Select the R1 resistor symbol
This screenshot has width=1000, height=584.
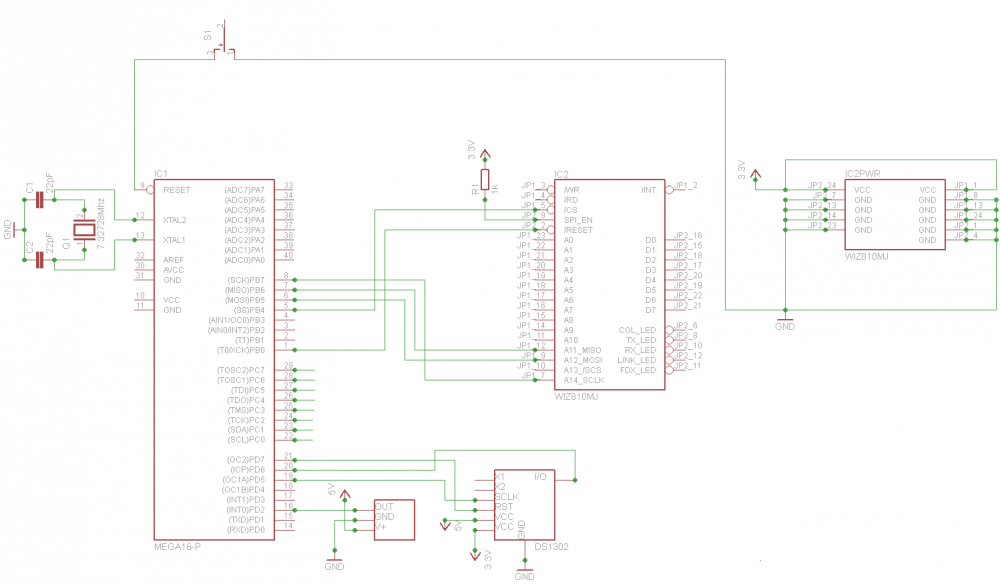(x=485, y=180)
